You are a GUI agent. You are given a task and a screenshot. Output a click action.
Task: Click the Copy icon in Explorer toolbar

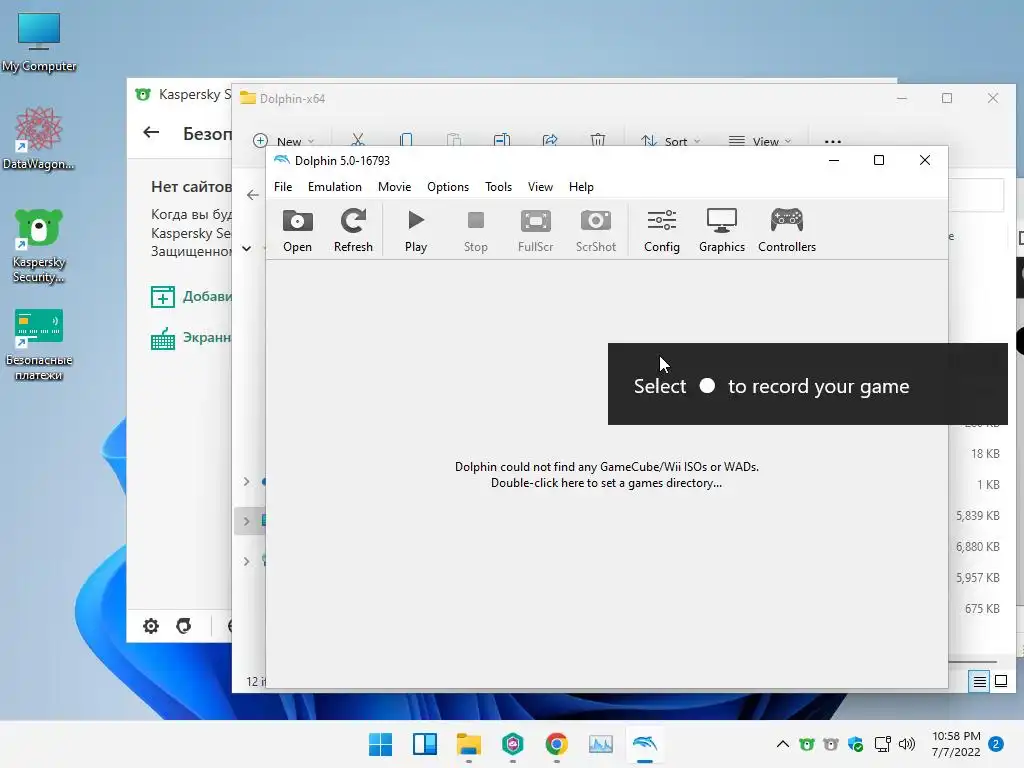[406, 140]
